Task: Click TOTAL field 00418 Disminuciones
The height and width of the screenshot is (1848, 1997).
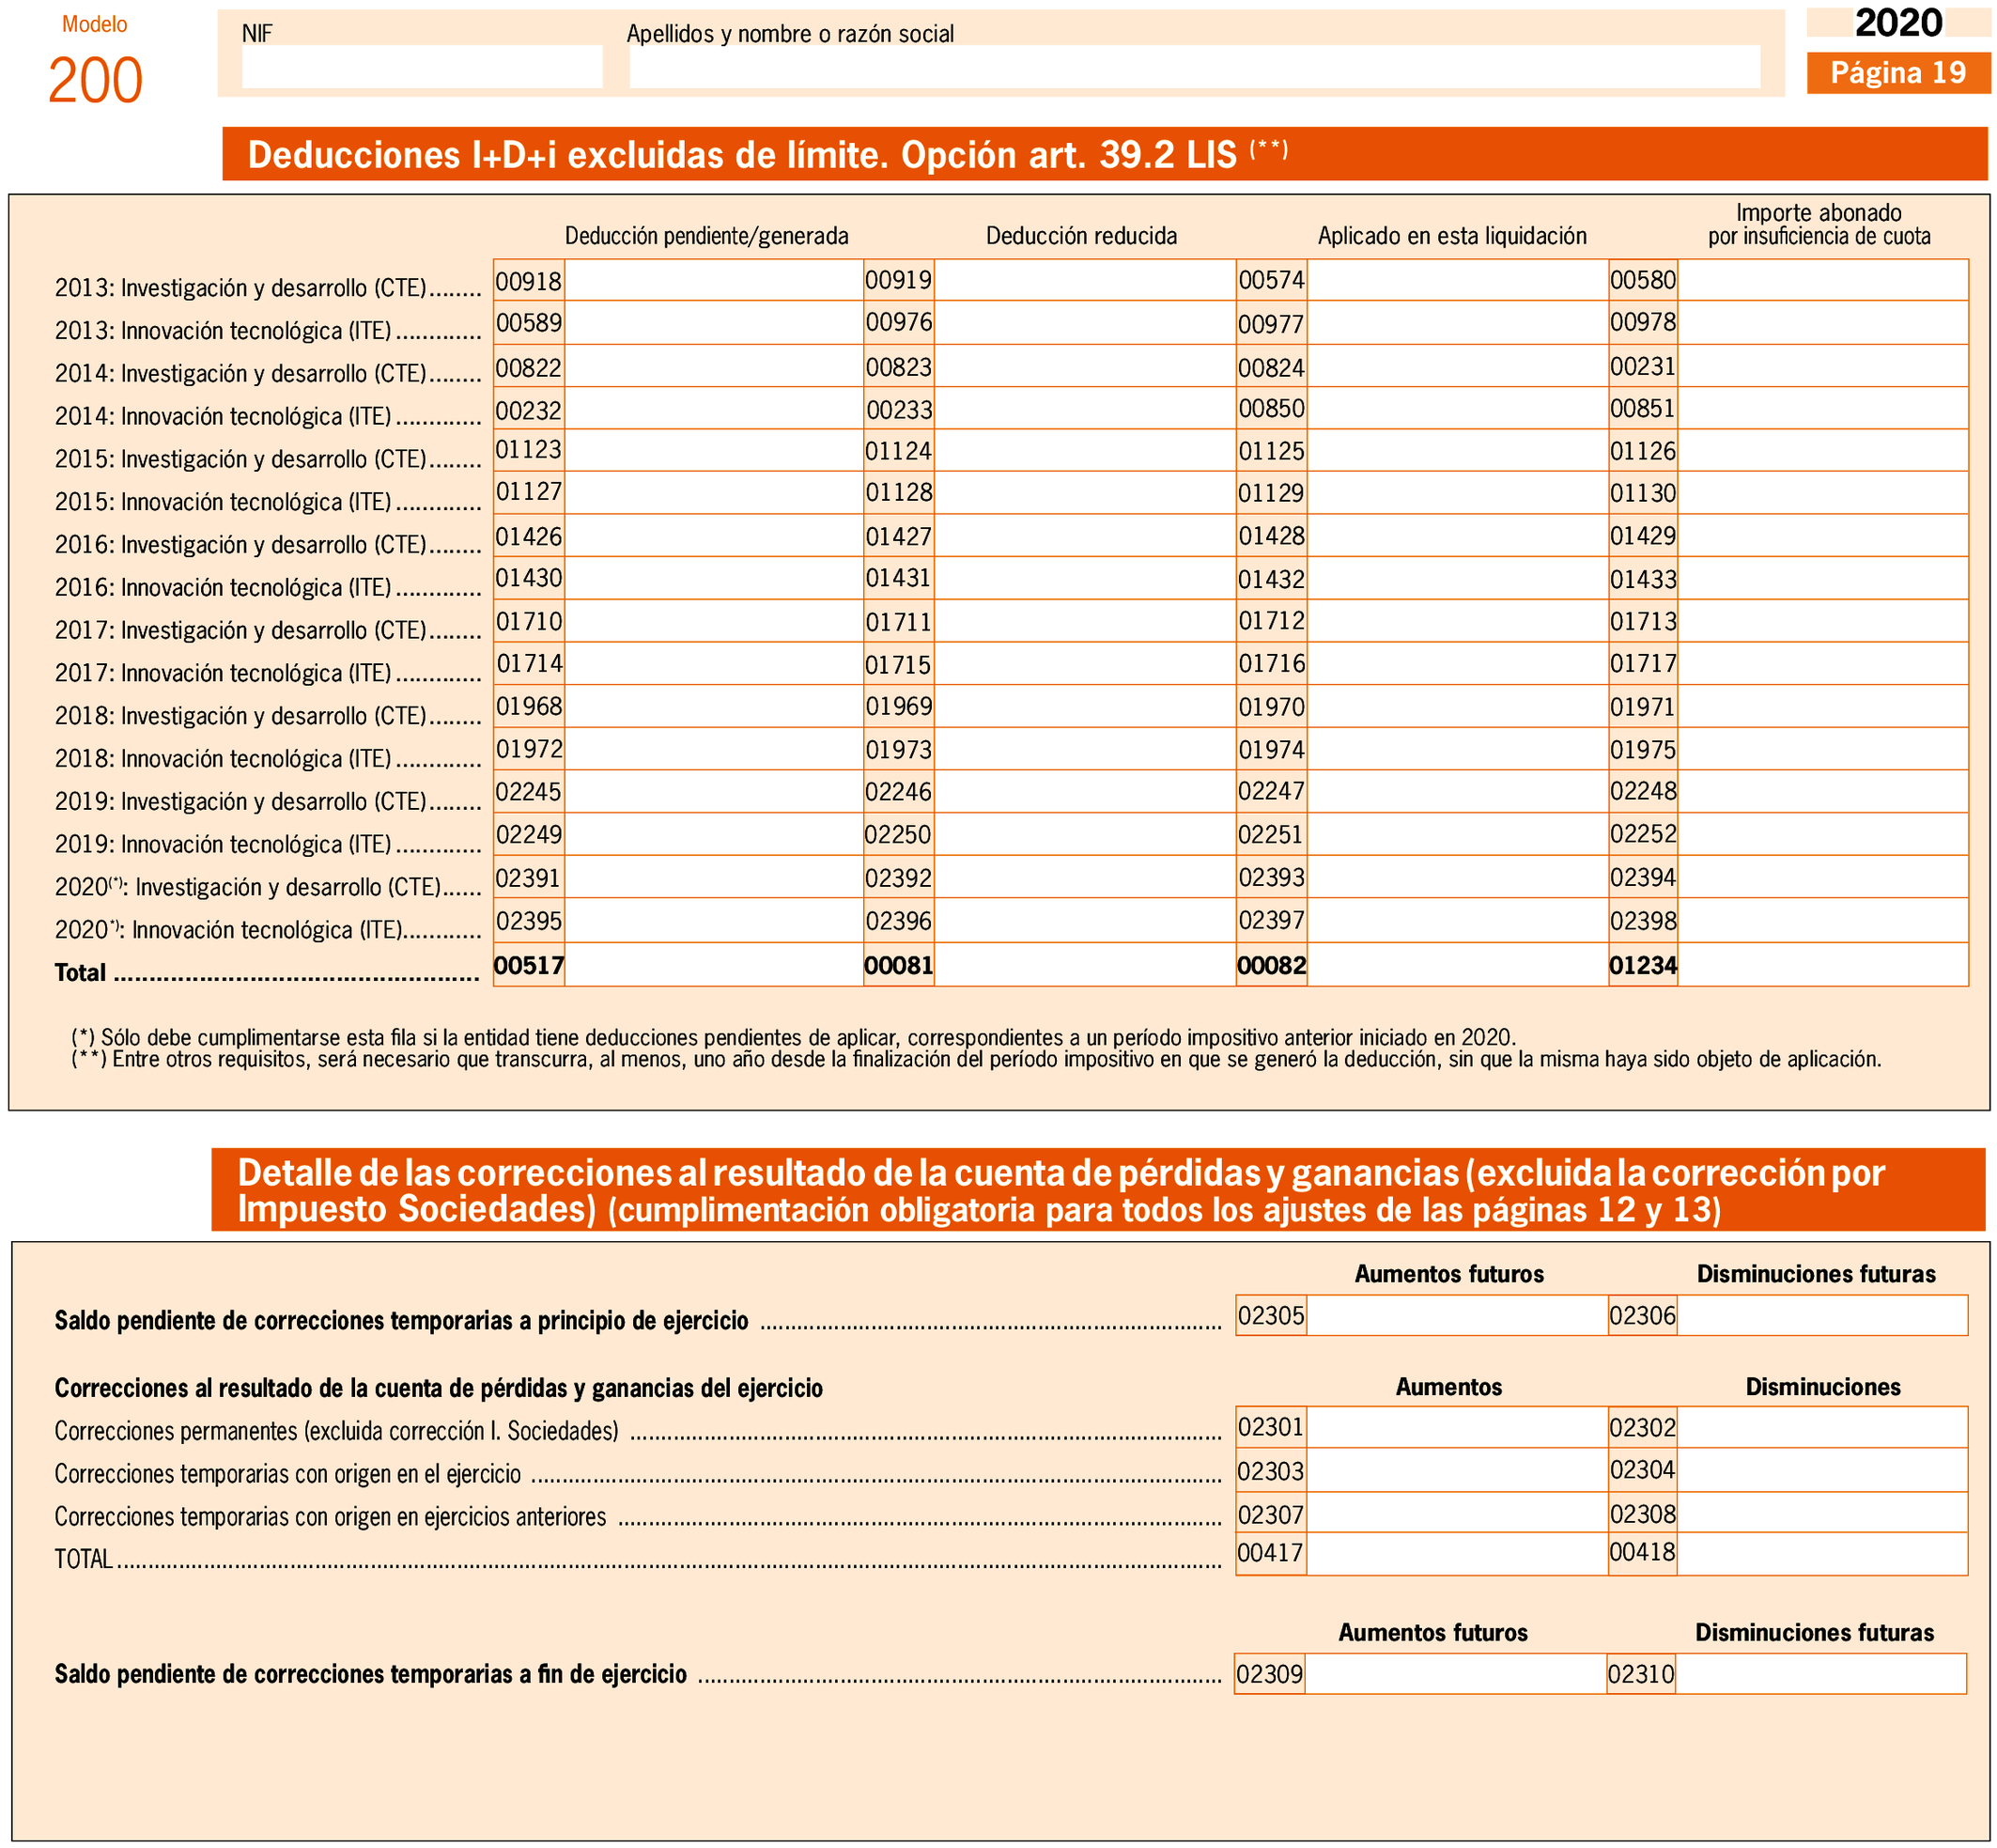Action: [x=1822, y=1554]
